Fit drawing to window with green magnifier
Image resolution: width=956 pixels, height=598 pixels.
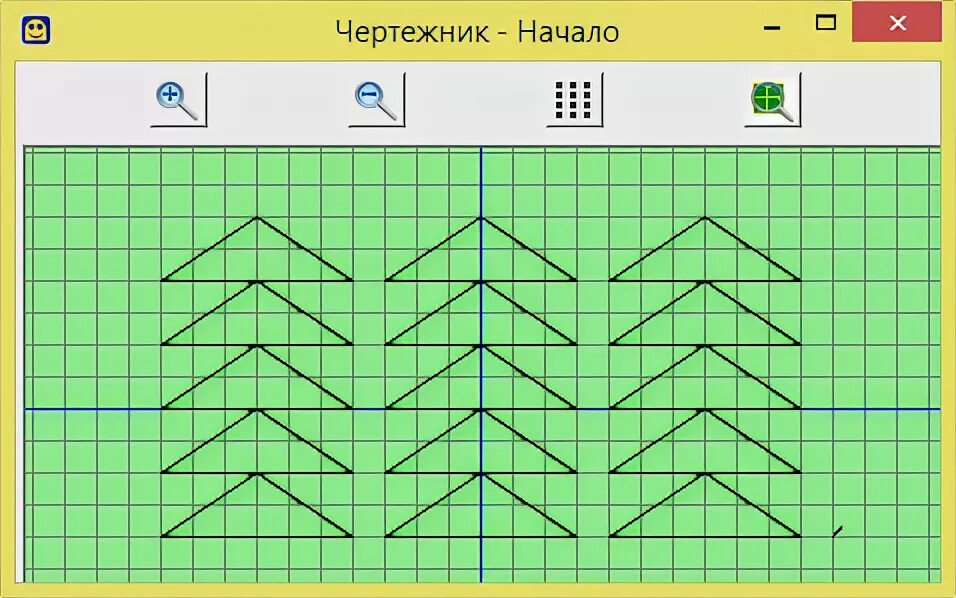772,100
